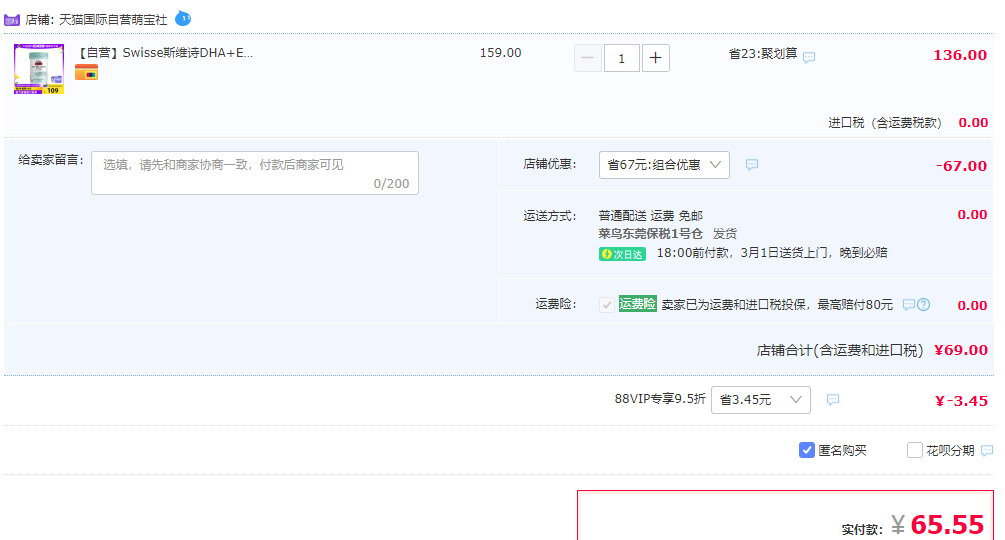Viewport: 1005px width, 540px height.
Task: Click the 159.00 unit price
Action: coord(501,53)
